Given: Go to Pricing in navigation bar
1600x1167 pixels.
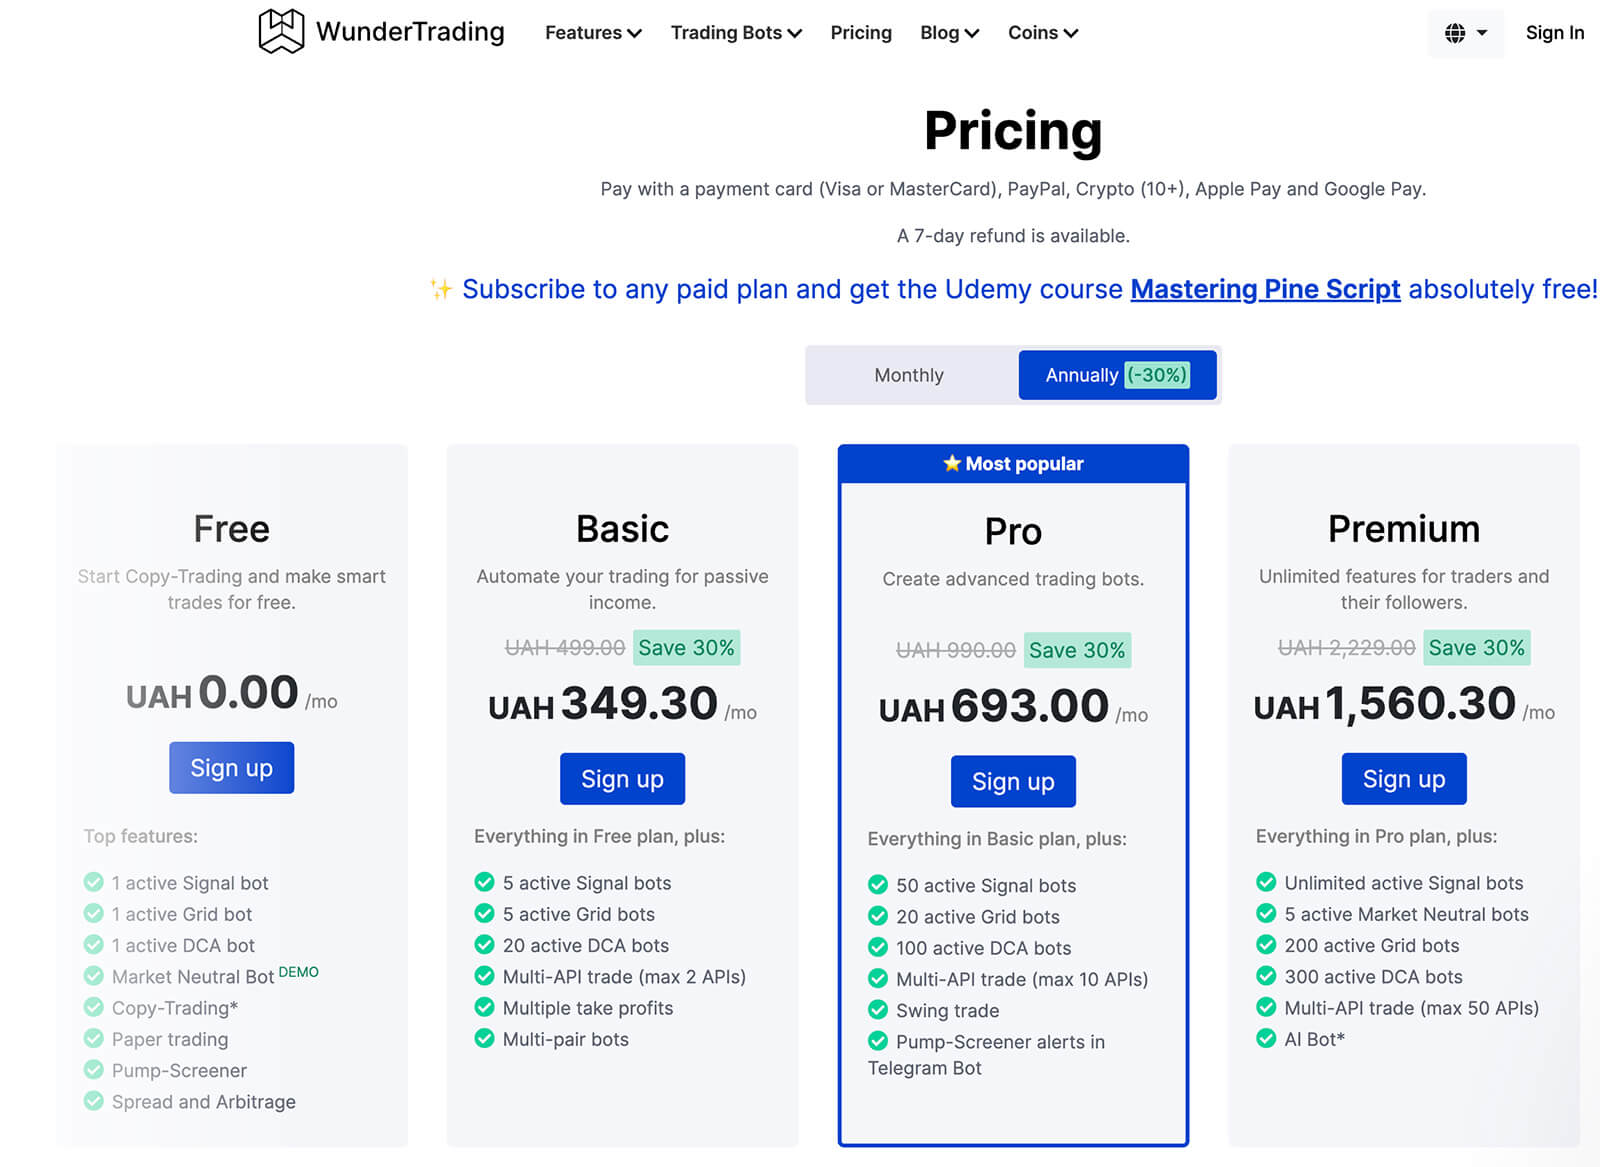Looking at the screenshot, I should [860, 33].
